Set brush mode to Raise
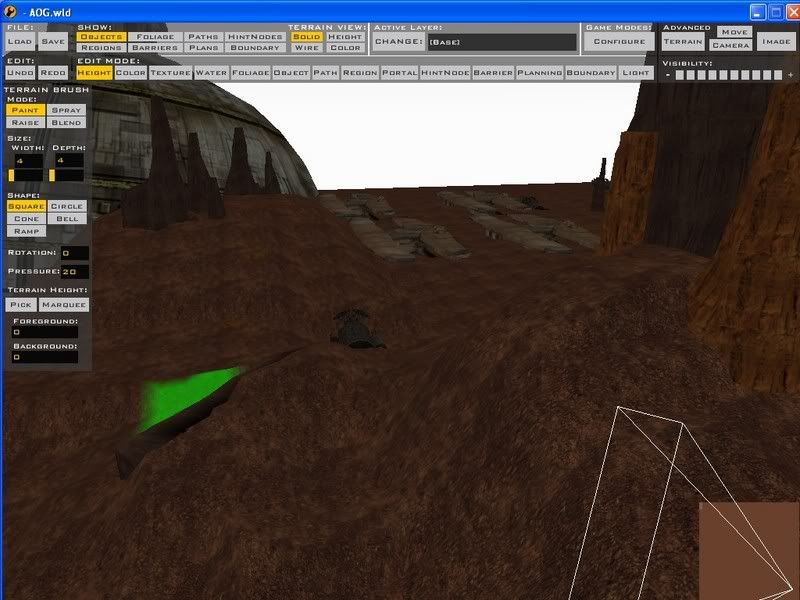The height and width of the screenshot is (600, 800). click(x=26, y=122)
